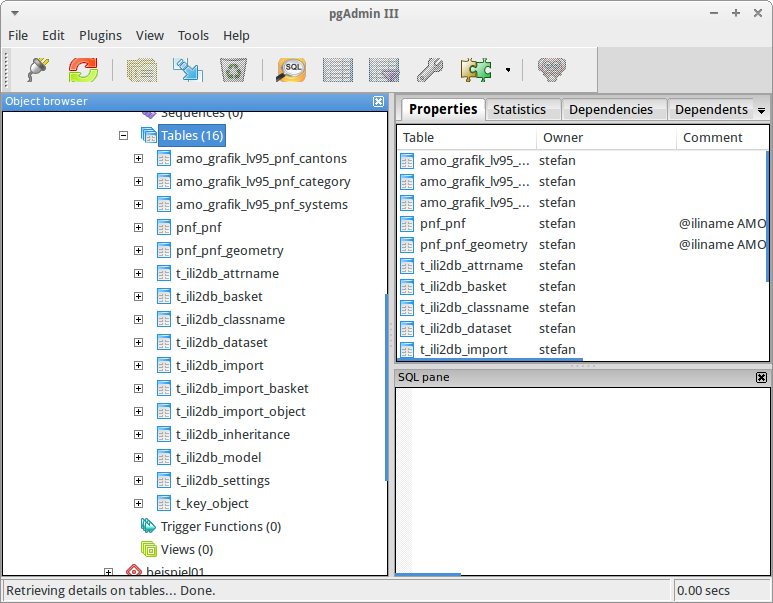Sort by the Owner column header

(606, 138)
